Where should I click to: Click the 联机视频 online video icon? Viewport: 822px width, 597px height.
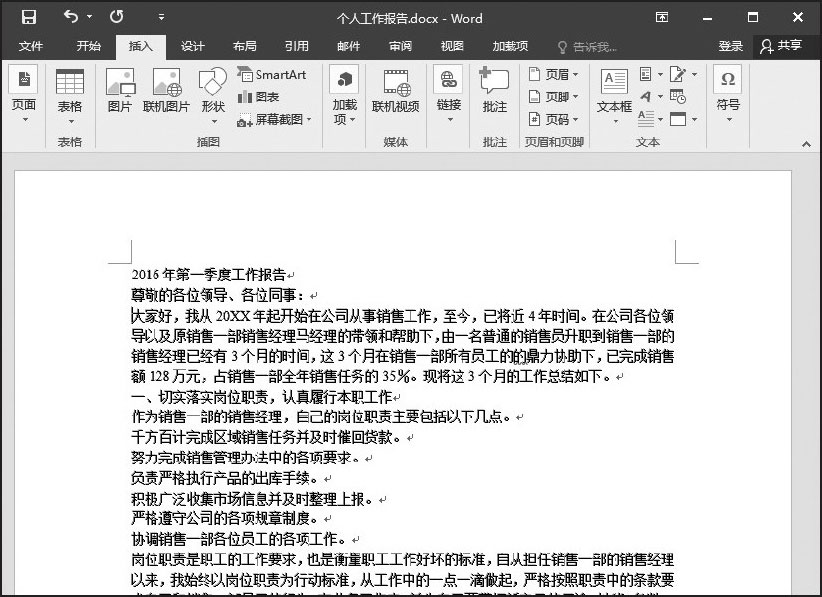tap(395, 88)
